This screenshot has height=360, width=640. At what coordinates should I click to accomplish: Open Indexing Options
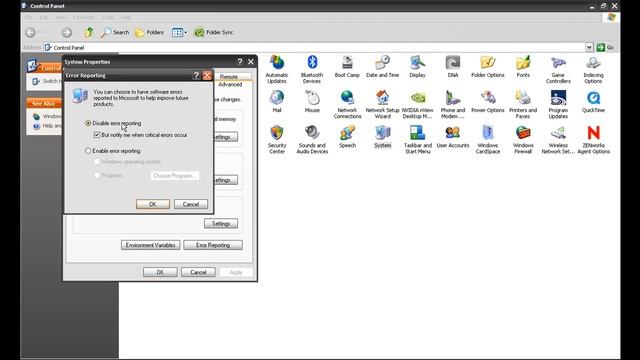(593, 69)
